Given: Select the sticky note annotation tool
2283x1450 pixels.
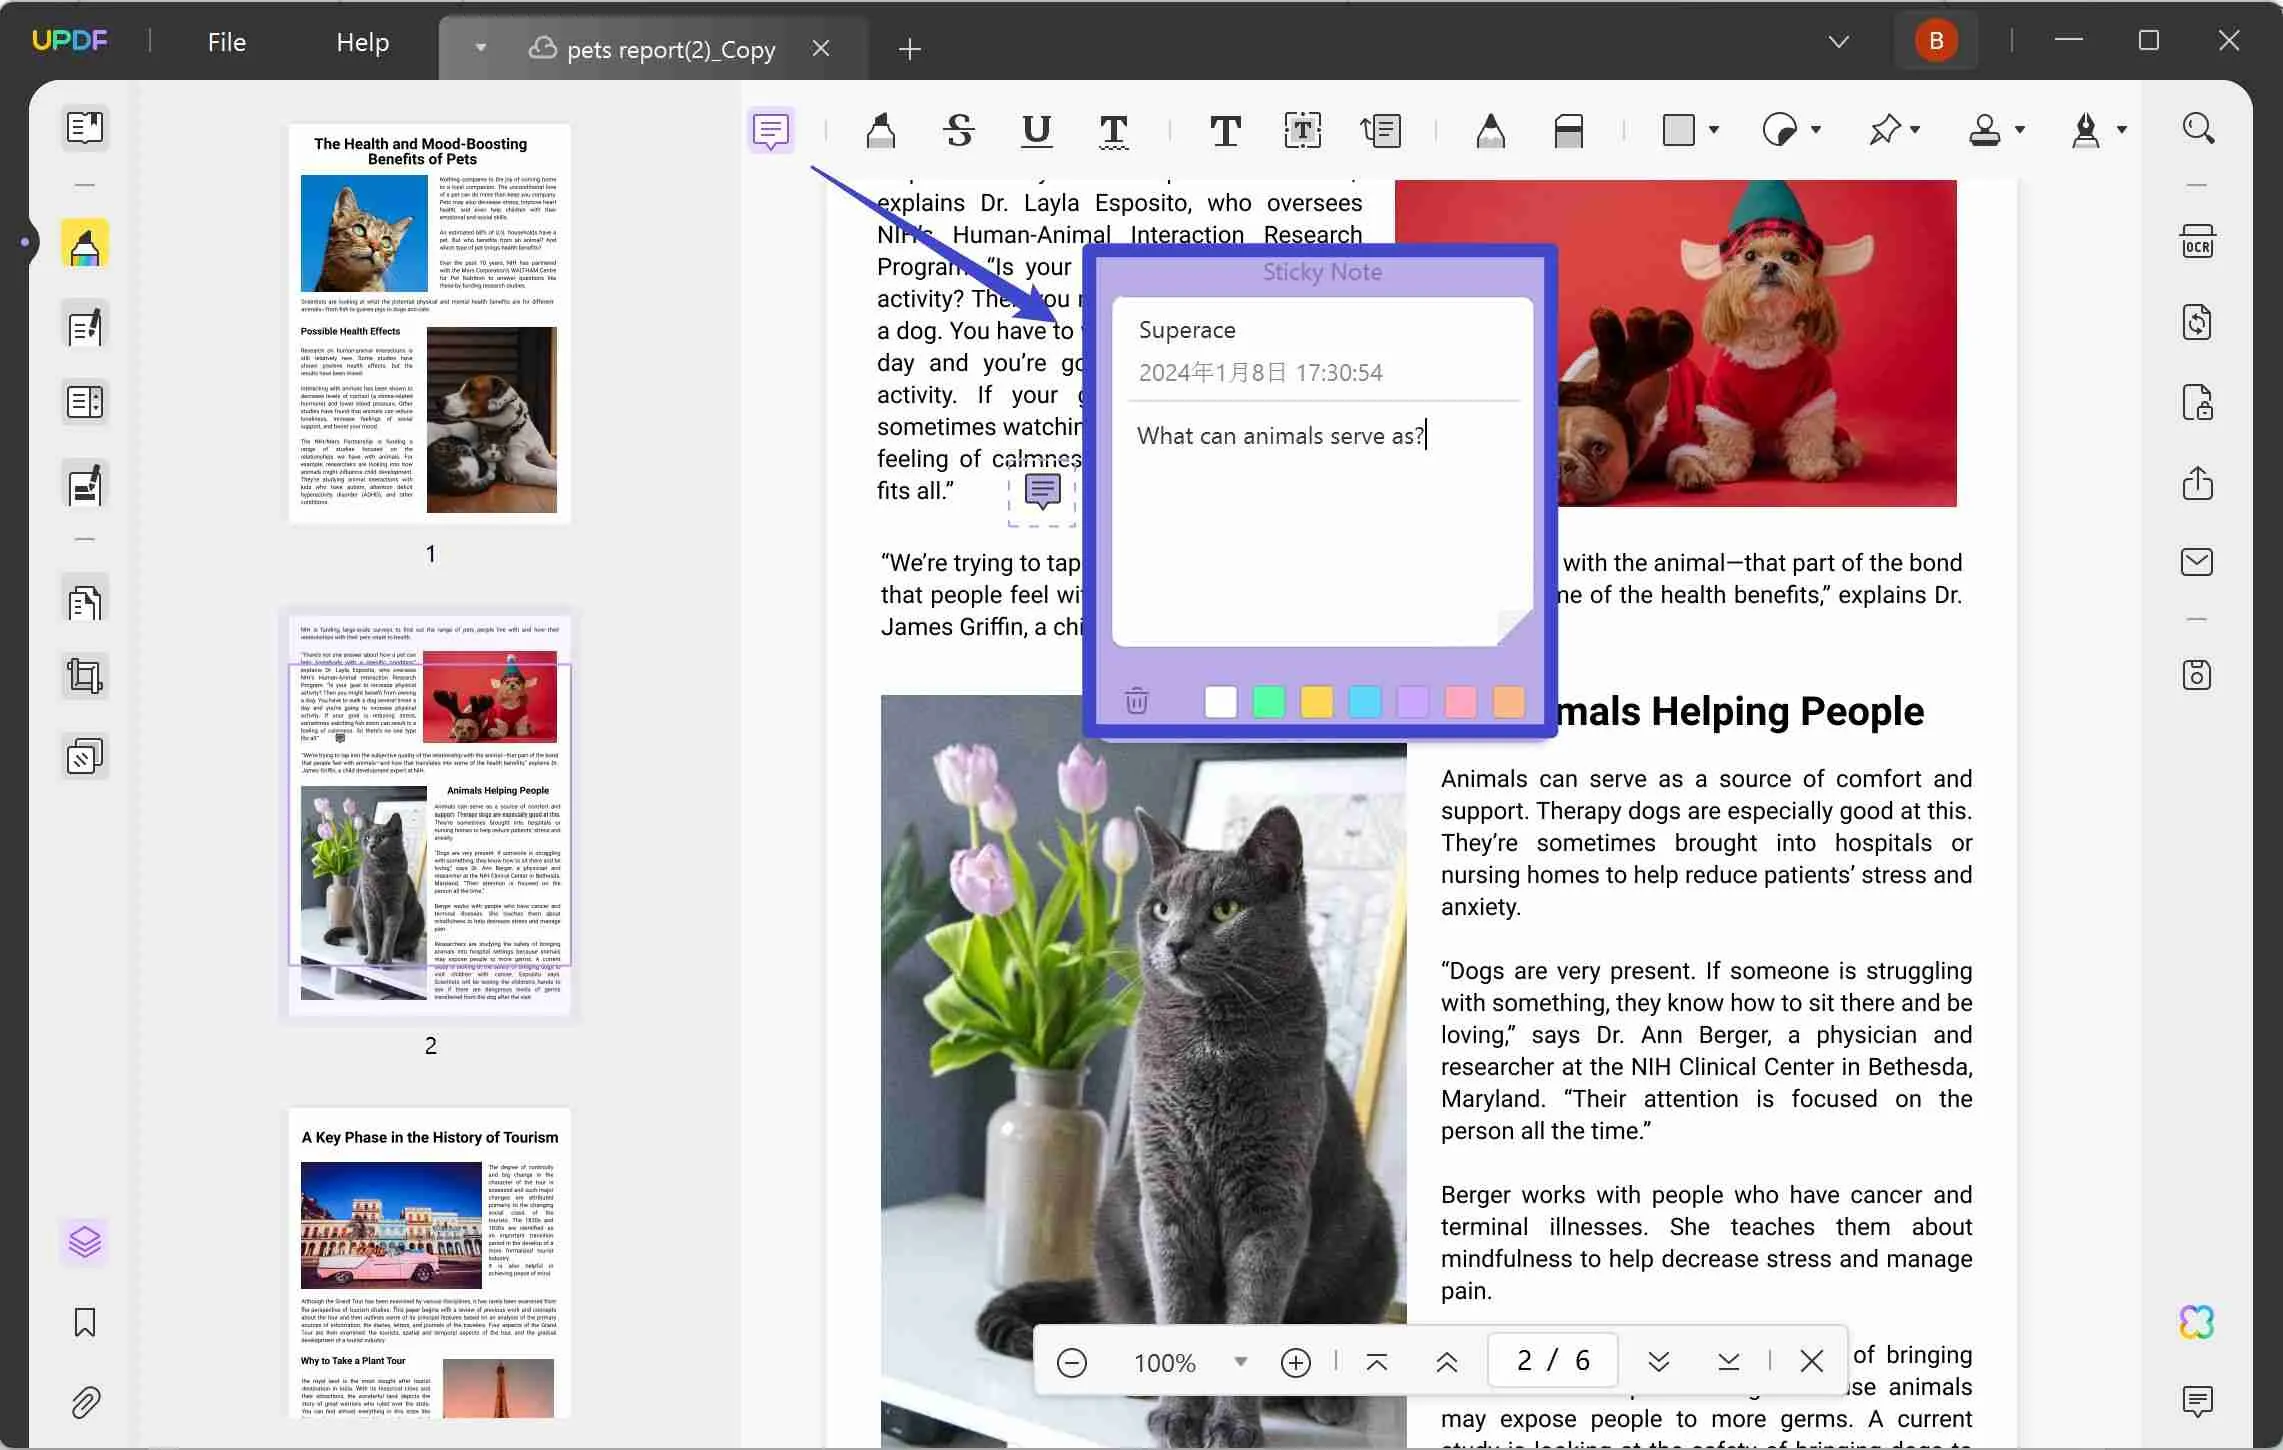Looking at the screenshot, I should 770,128.
